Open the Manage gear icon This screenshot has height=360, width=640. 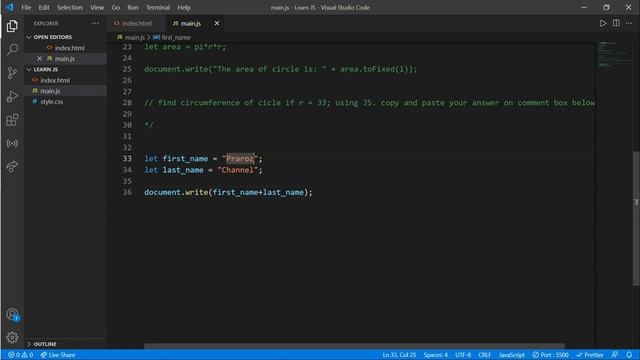(12, 337)
